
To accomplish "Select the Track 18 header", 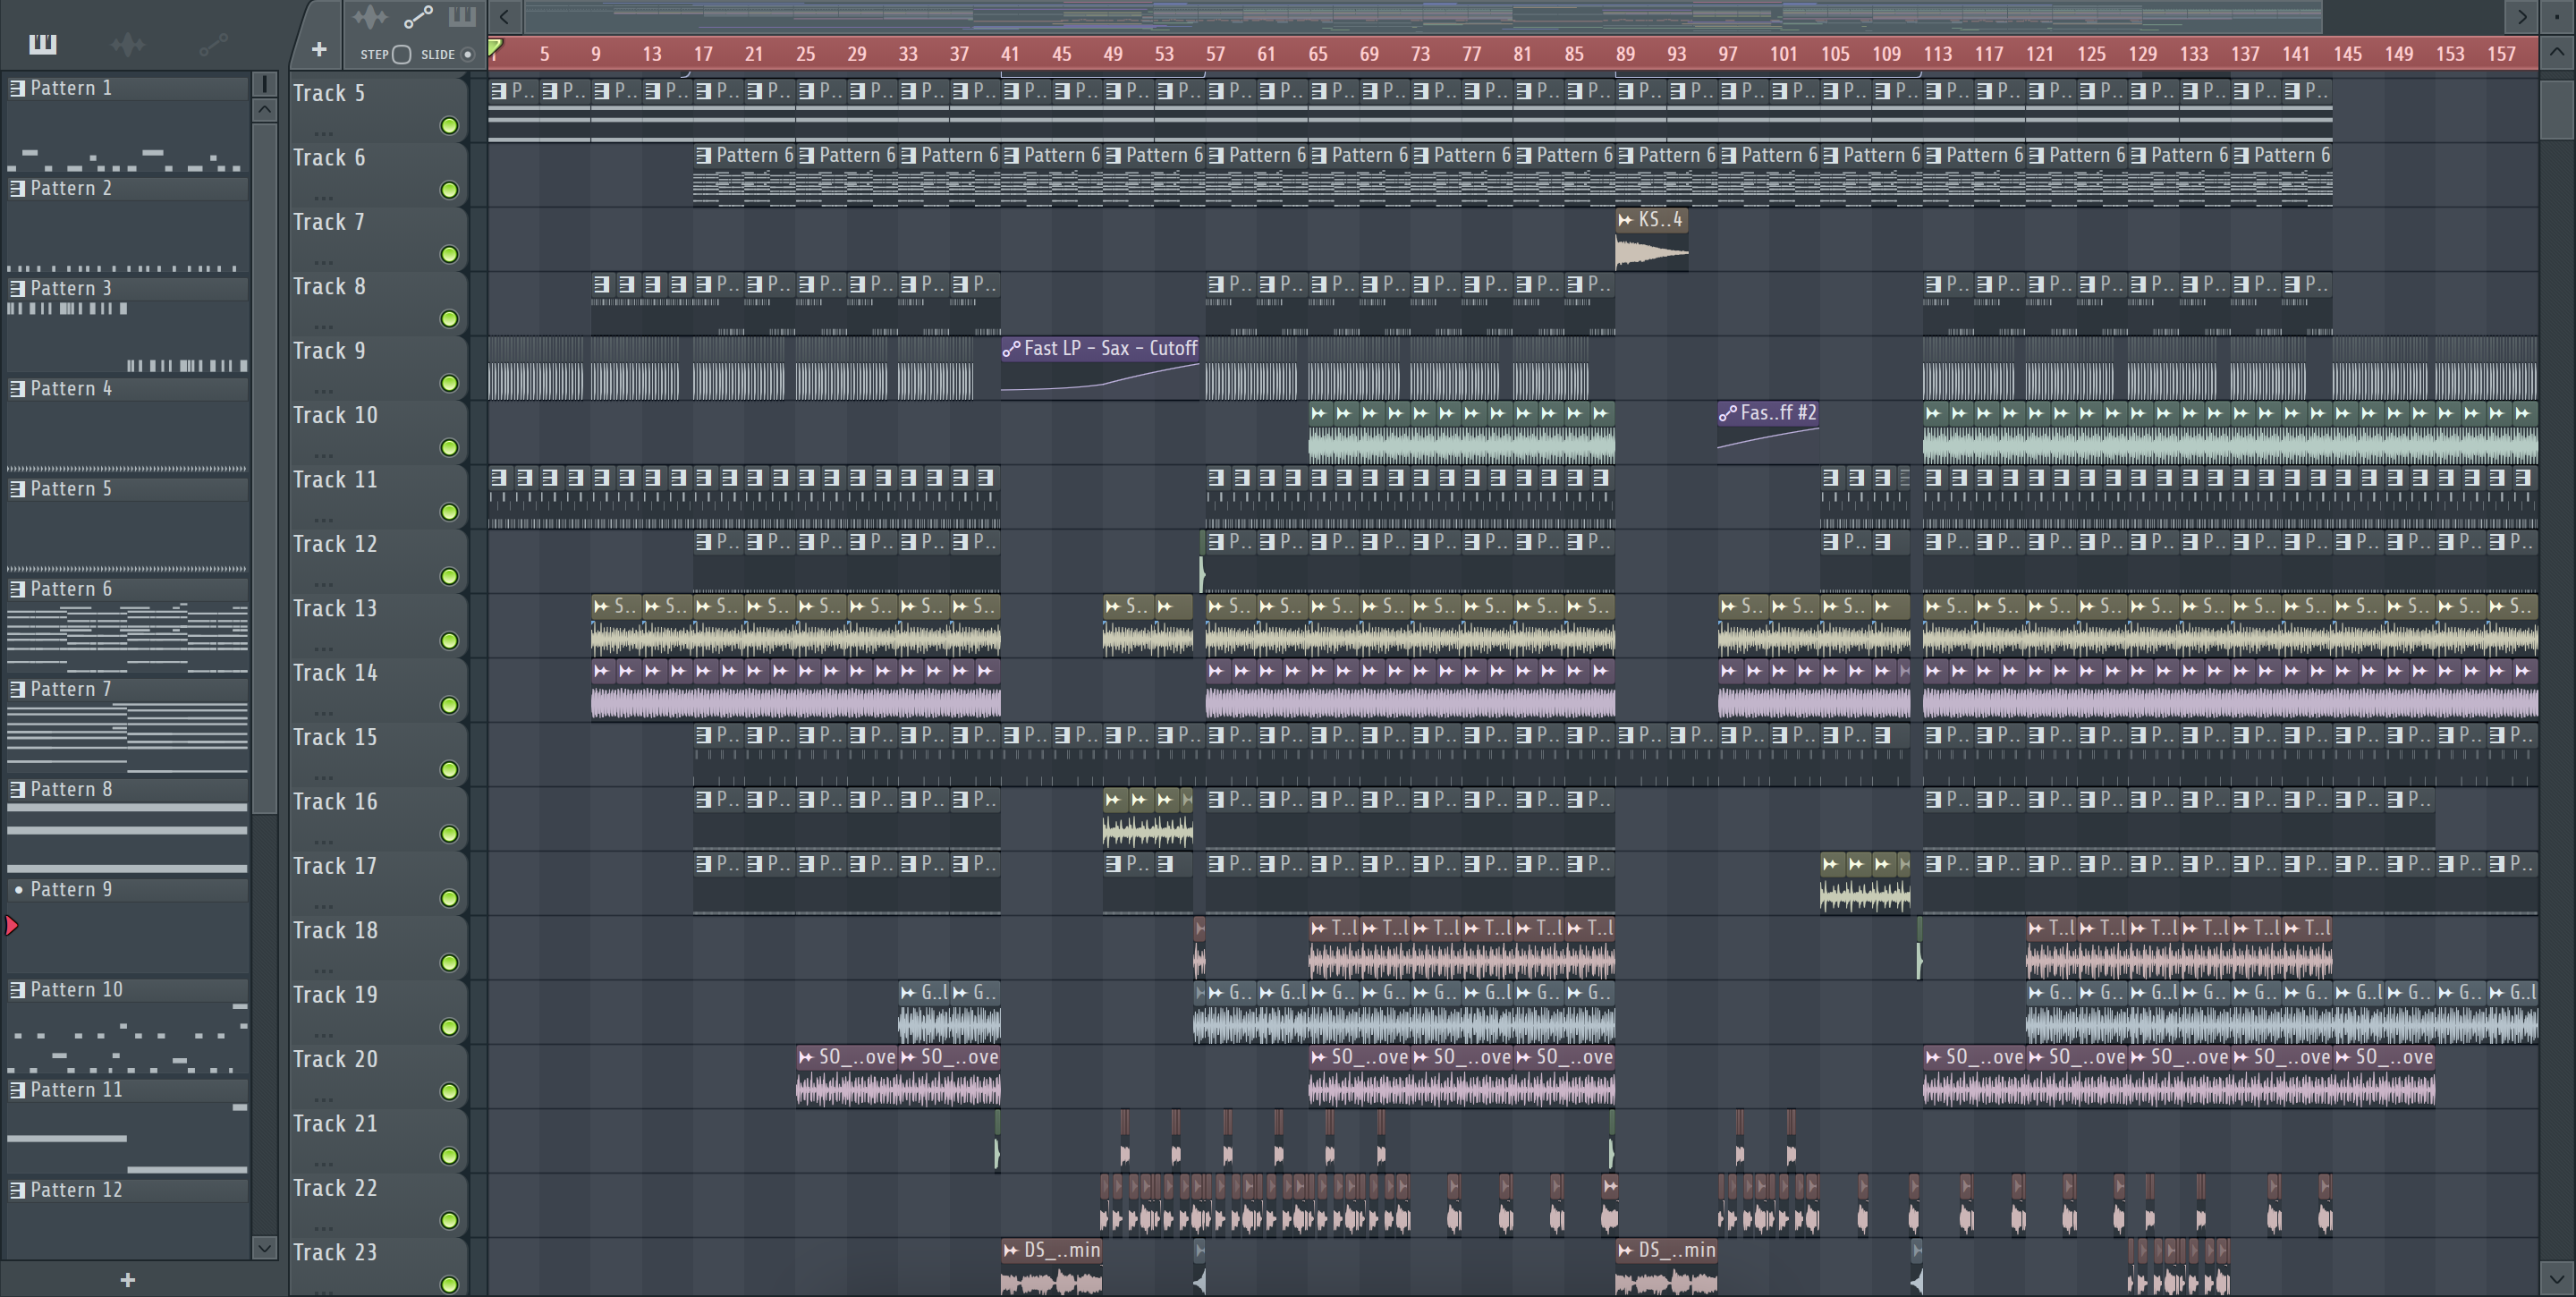I will 378,947.
